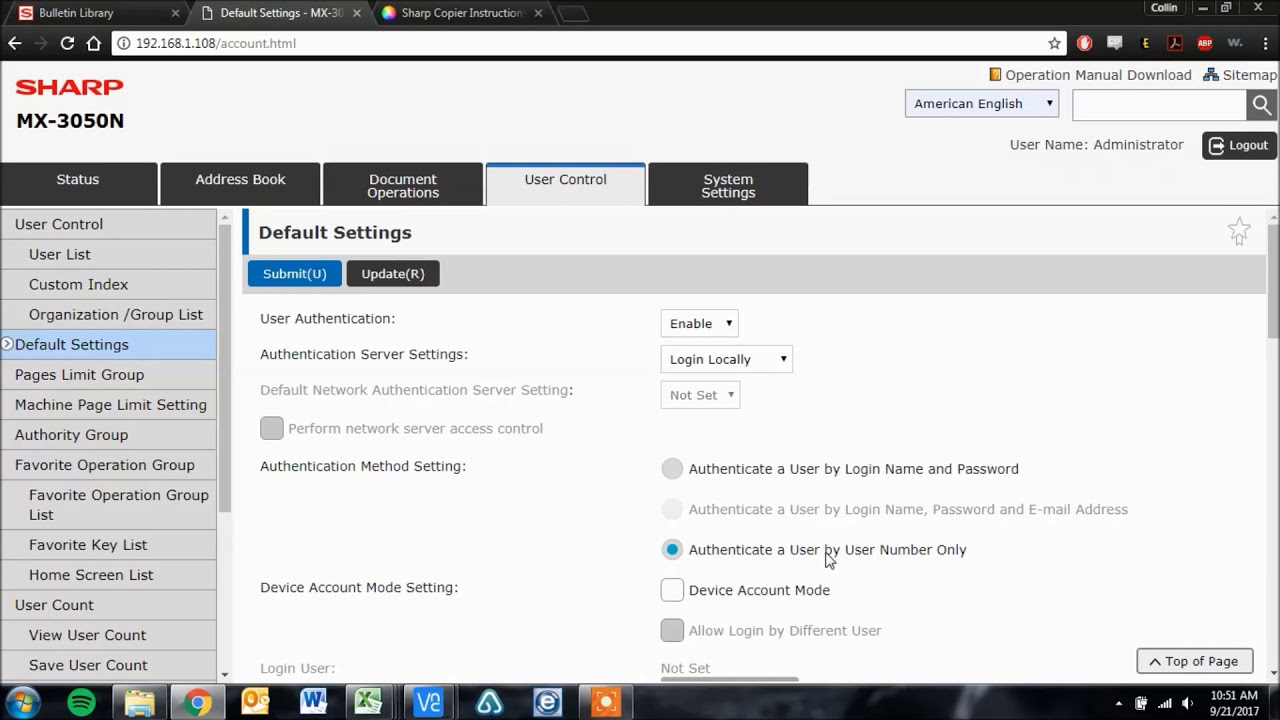Click the magnifier search button
Screen dimensions: 1280x720
(x=1261, y=104)
